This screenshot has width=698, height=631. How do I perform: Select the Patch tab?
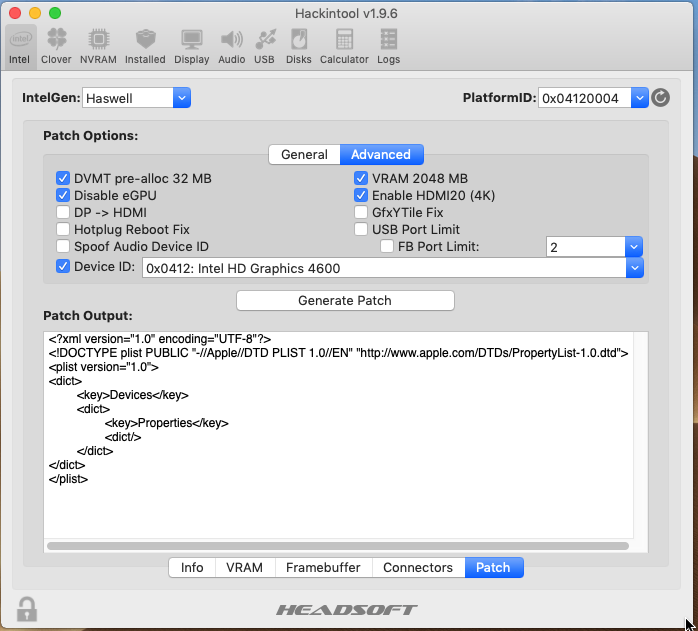494,567
